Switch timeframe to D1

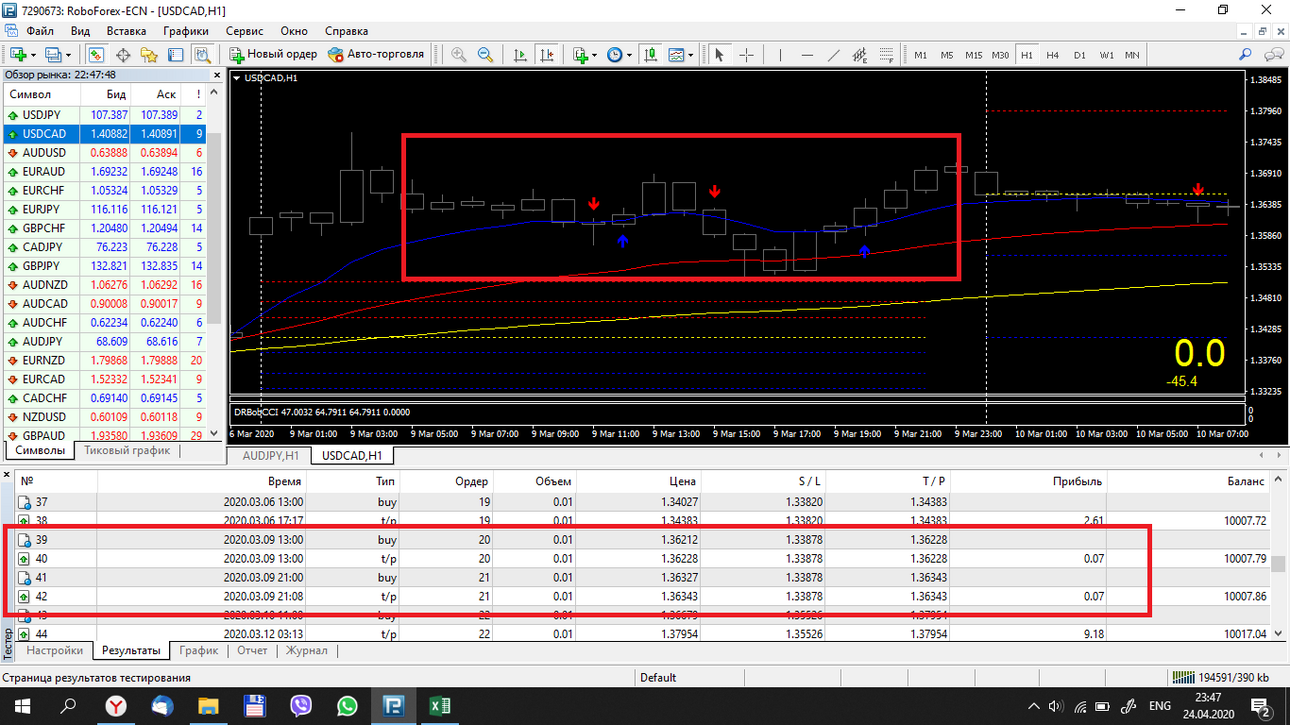pyautogui.click(x=1079, y=55)
